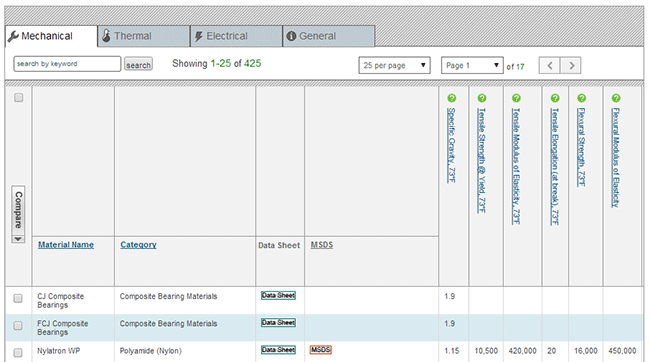Open Data Sheet for FCJ Composite Bearings
The height and width of the screenshot is (362, 650).
click(278, 323)
